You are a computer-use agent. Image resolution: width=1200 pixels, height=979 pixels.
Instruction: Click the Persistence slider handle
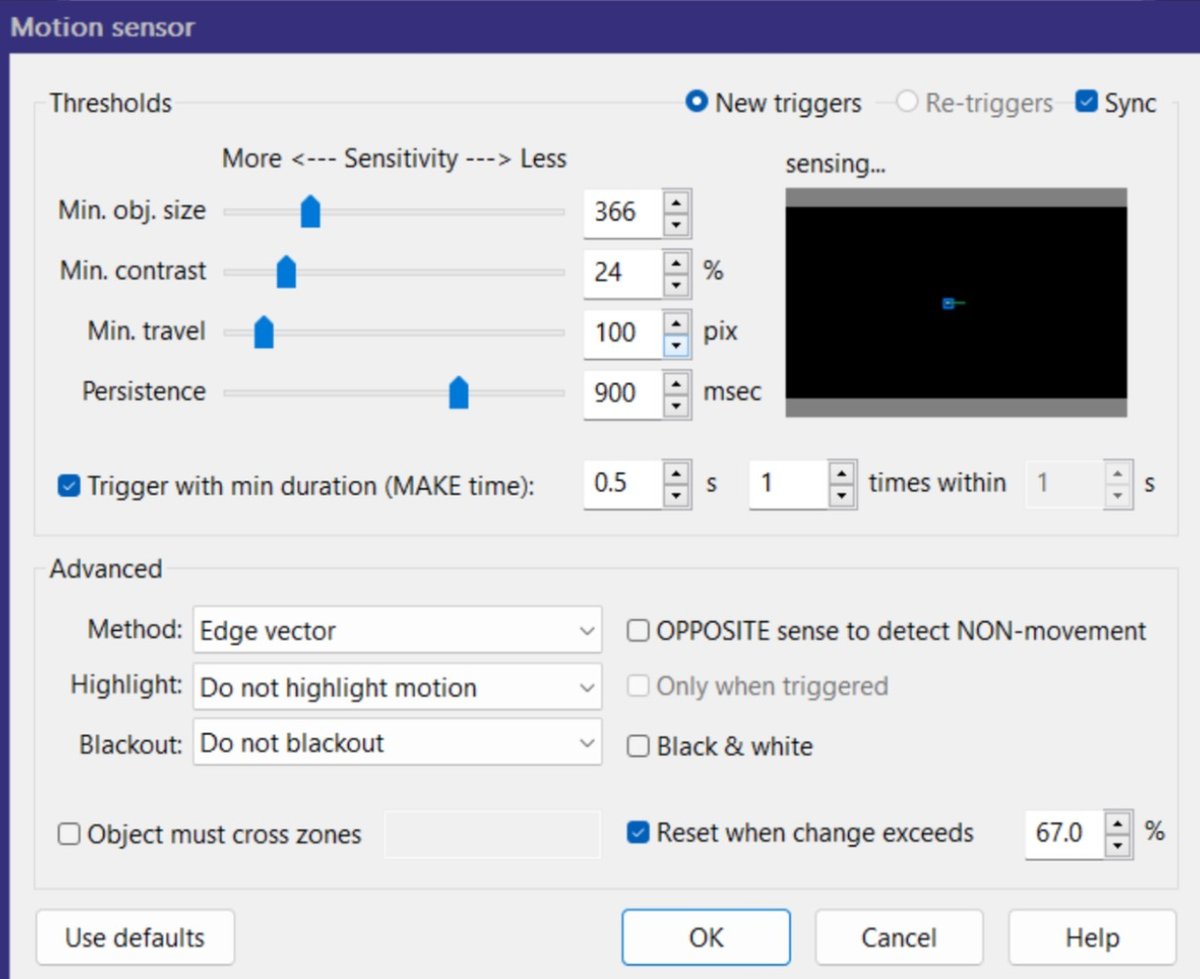tap(458, 392)
